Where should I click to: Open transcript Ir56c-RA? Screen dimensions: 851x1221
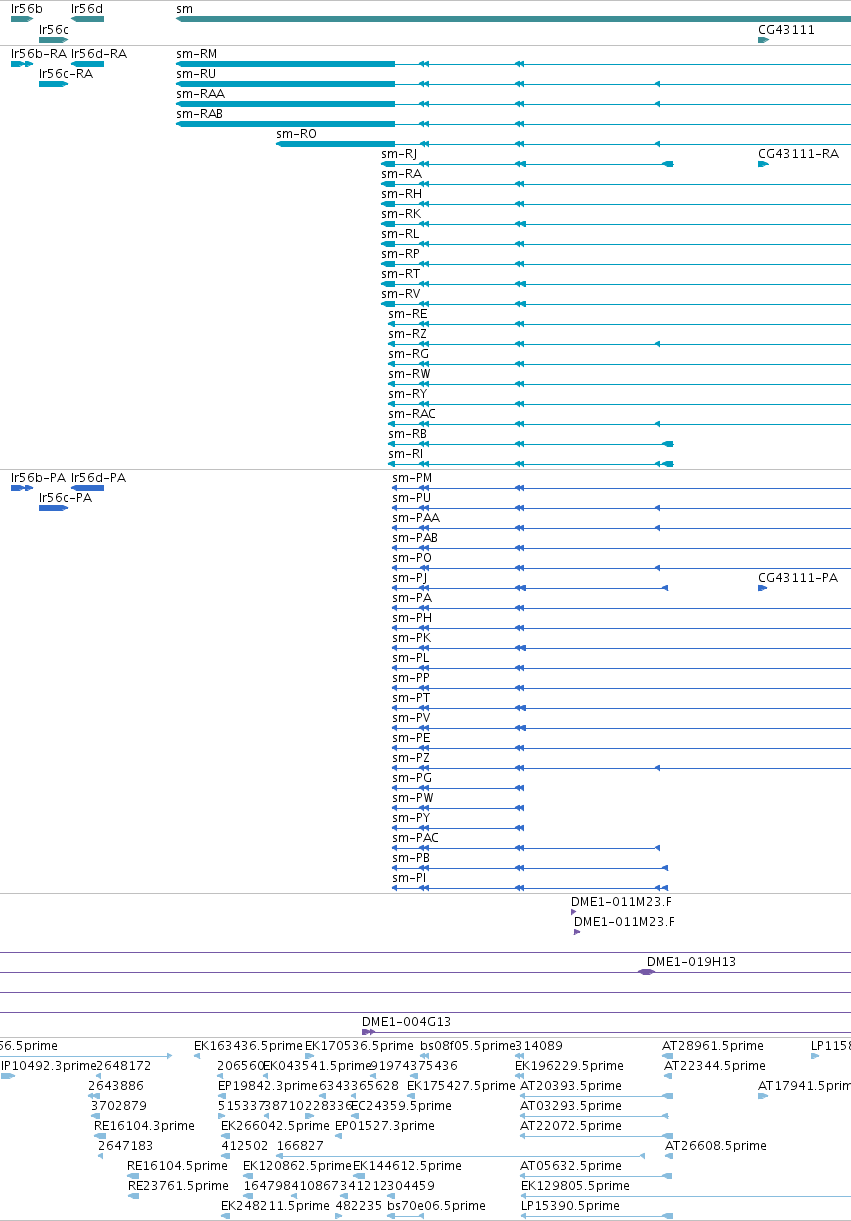[x=66, y=73]
